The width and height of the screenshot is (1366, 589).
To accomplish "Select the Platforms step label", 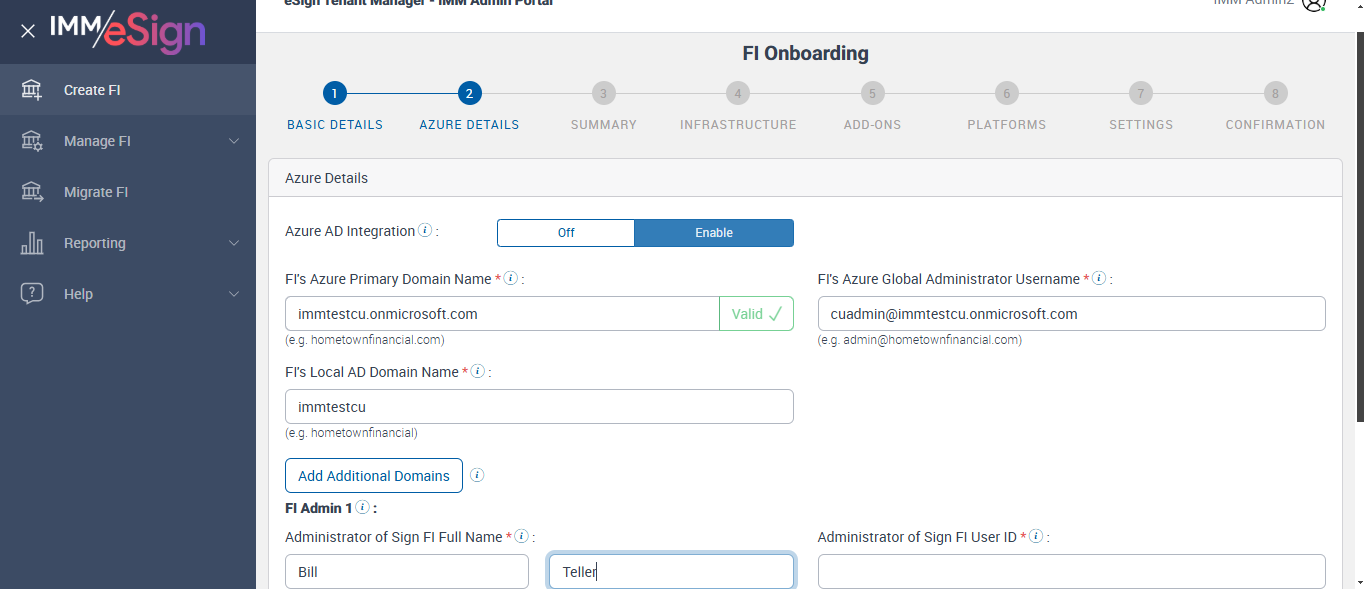I will point(1007,125).
